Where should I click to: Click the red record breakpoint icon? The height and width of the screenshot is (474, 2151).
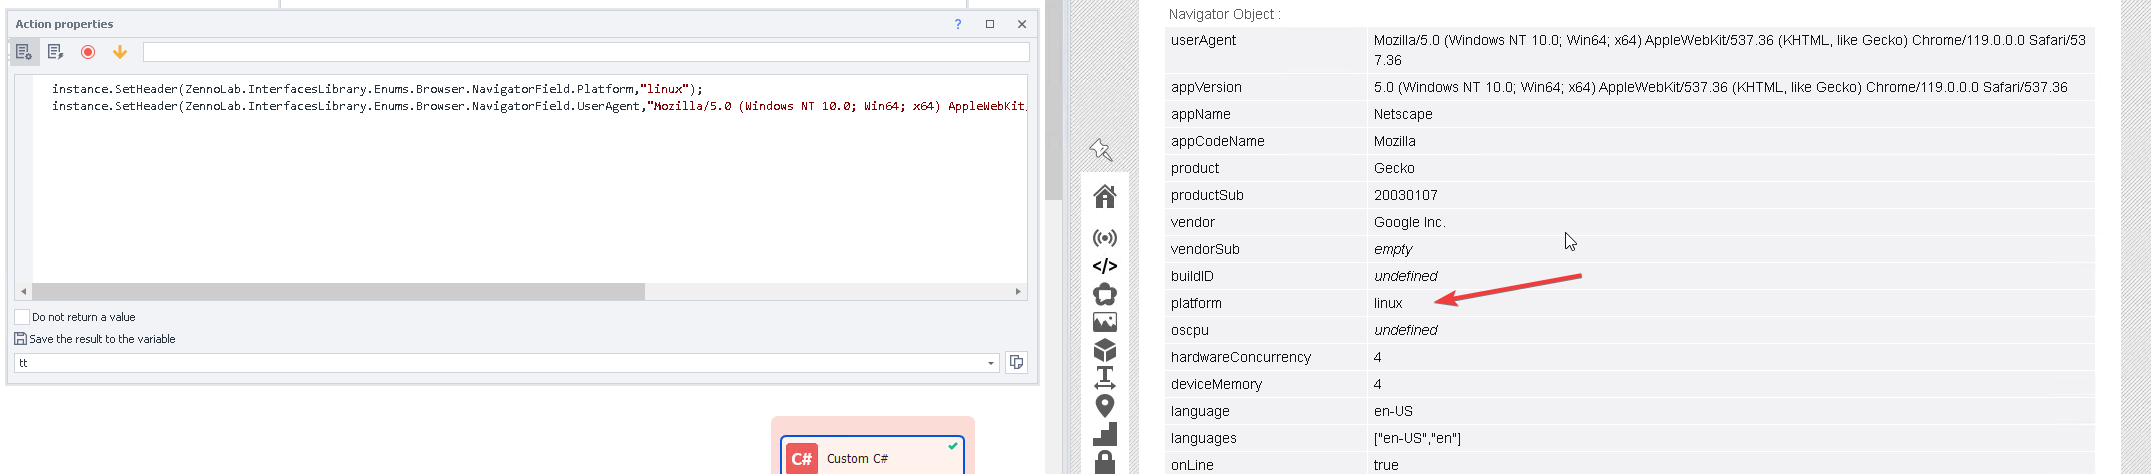point(88,52)
